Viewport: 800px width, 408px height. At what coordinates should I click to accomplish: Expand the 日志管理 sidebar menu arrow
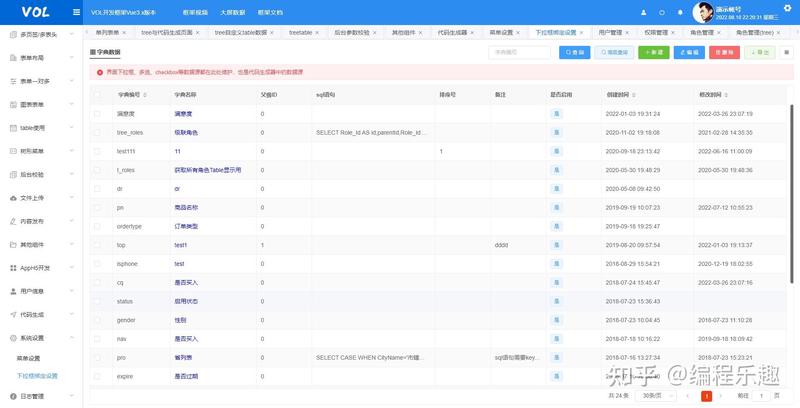point(71,396)
